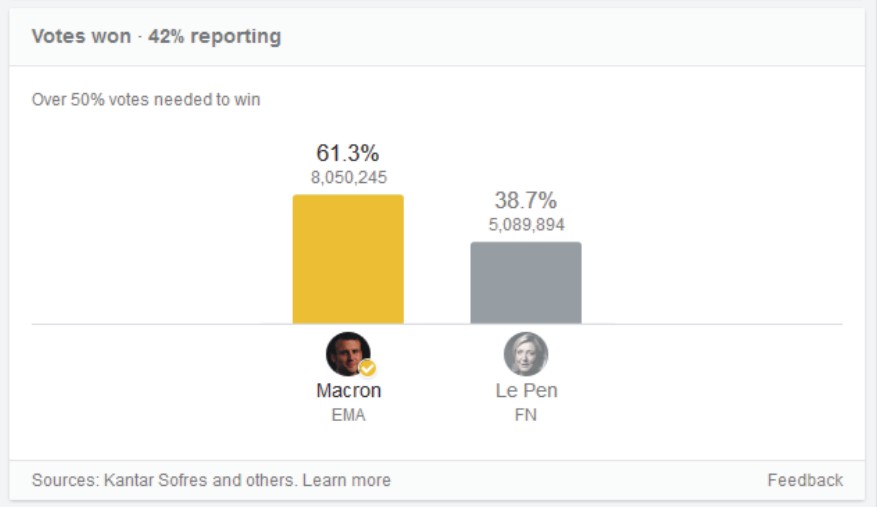
Task: Click the 61.3% percentage label
Action: 348,153
